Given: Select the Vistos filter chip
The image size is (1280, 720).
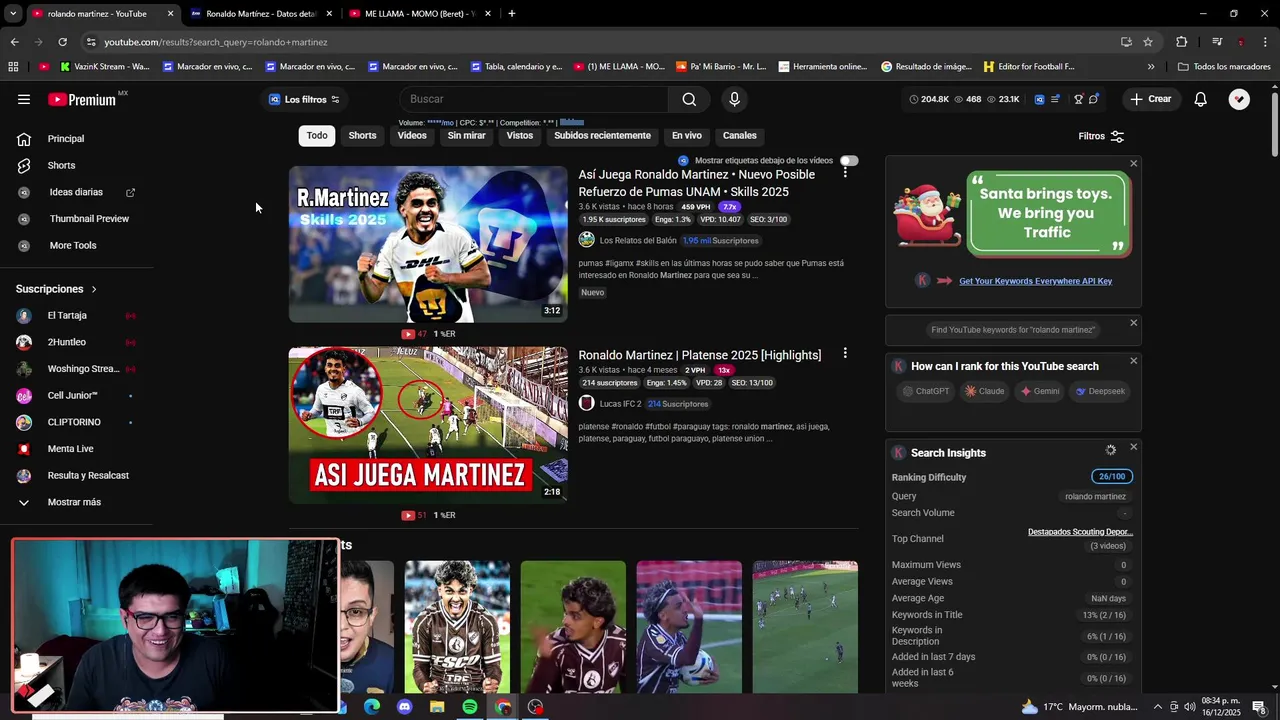Looking at the screenshot, I should [520, 135].
